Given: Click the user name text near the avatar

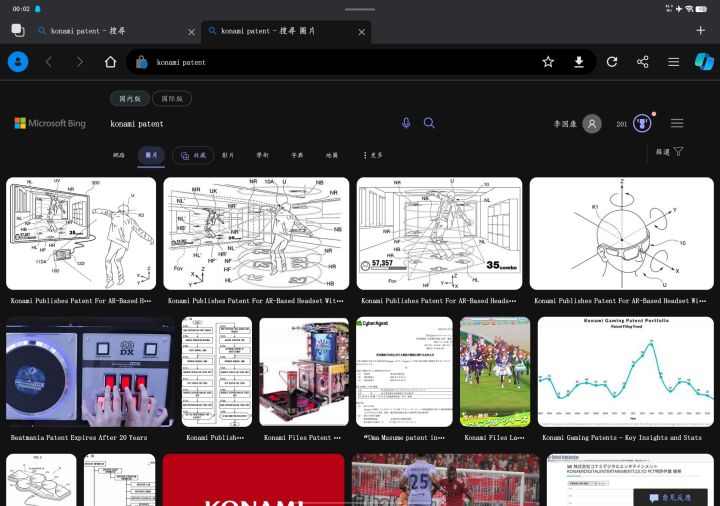Looking at the screenshot, I should pyautogui.click(x=565, y=124).
